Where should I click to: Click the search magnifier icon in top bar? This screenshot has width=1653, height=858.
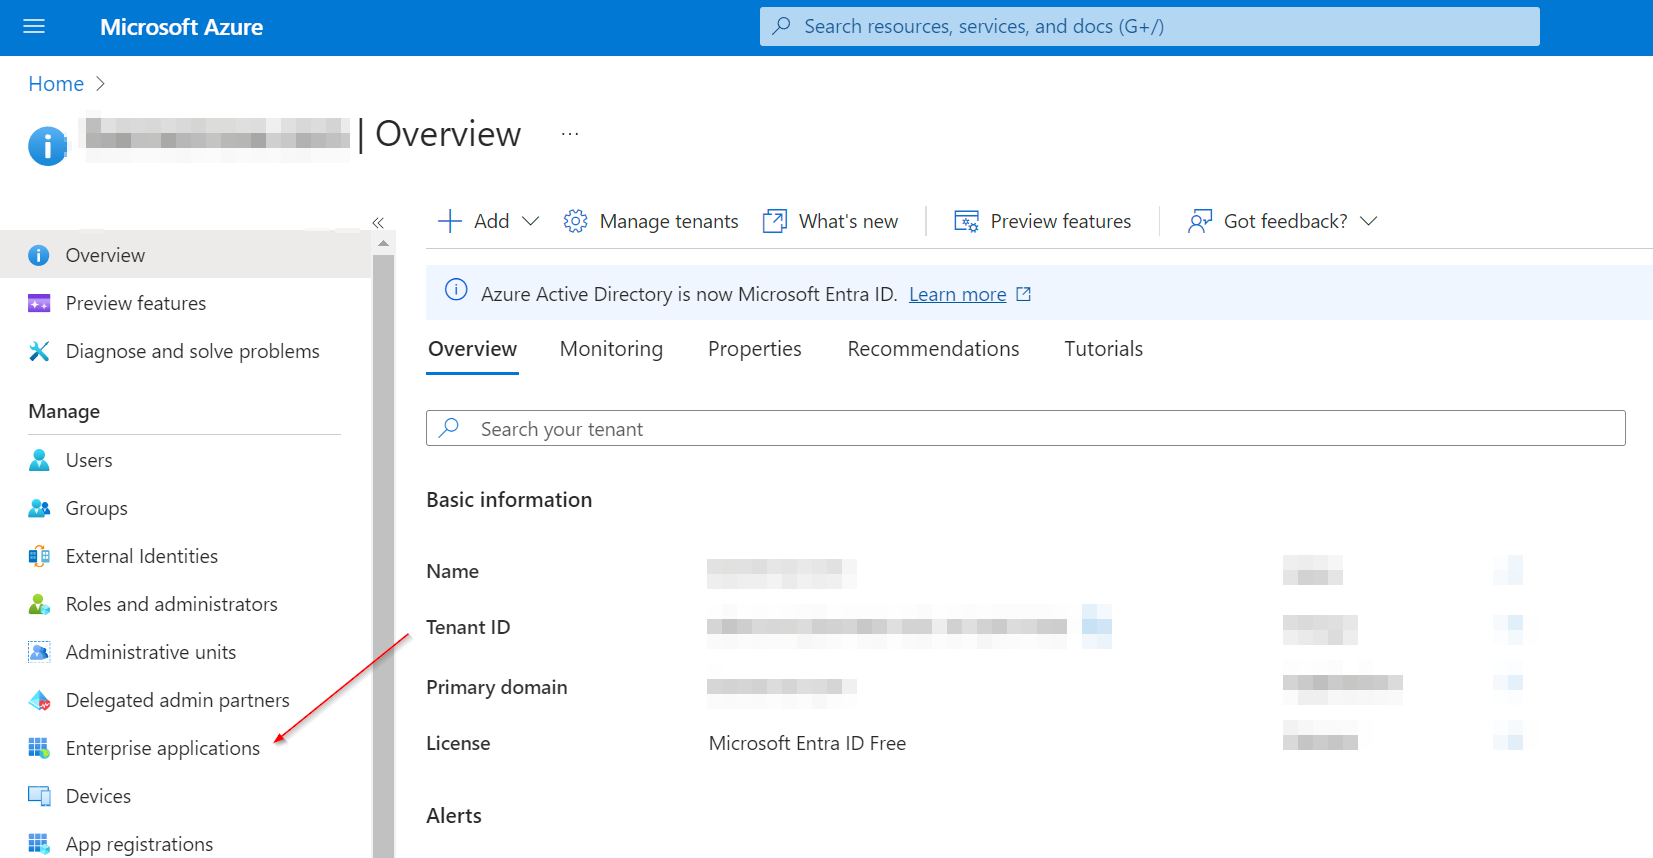782,26
